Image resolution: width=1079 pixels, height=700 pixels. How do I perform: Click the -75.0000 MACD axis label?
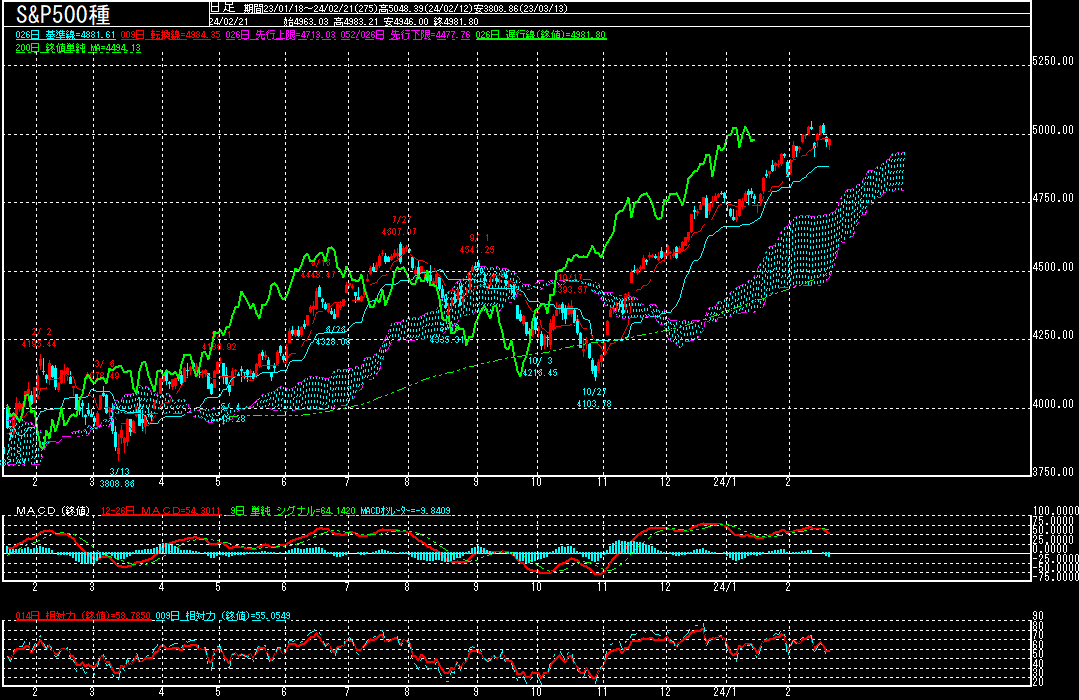coord(1056,577)
